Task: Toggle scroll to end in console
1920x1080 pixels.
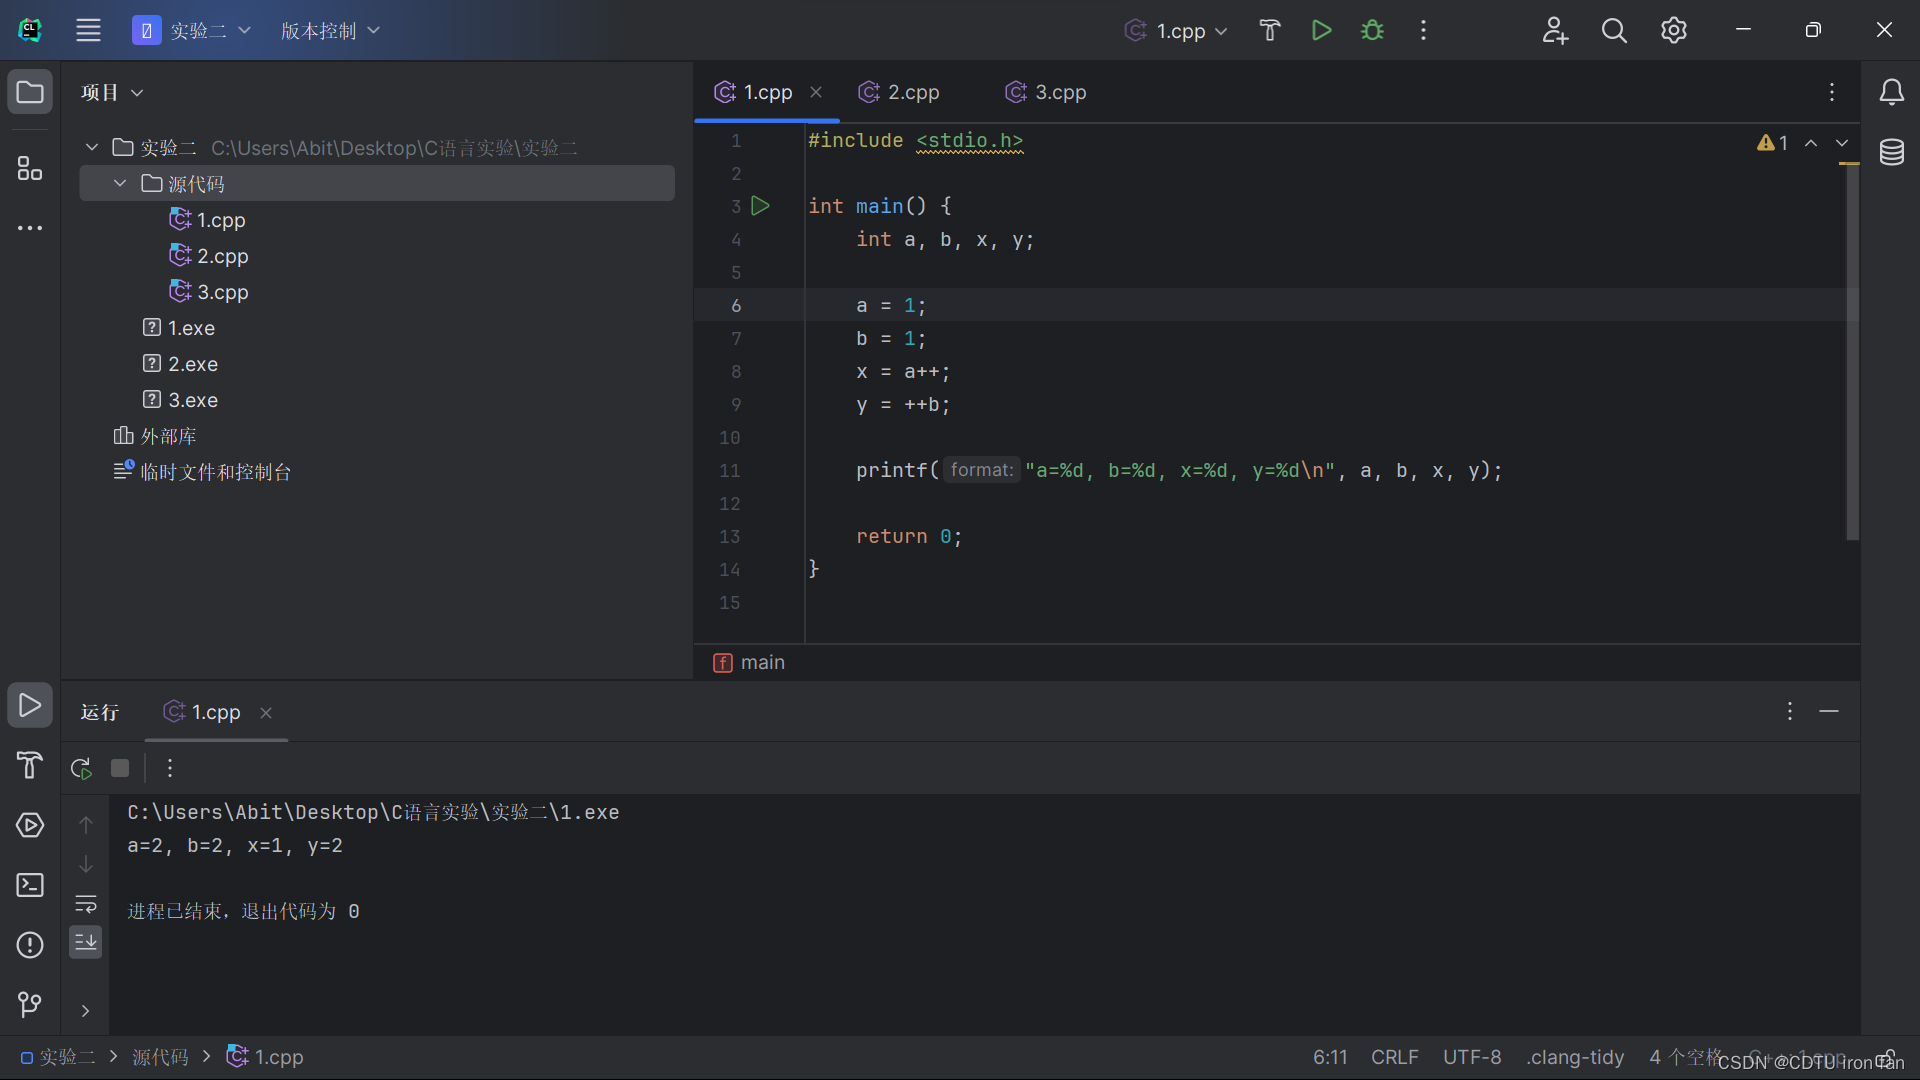Action: (86, 942)
